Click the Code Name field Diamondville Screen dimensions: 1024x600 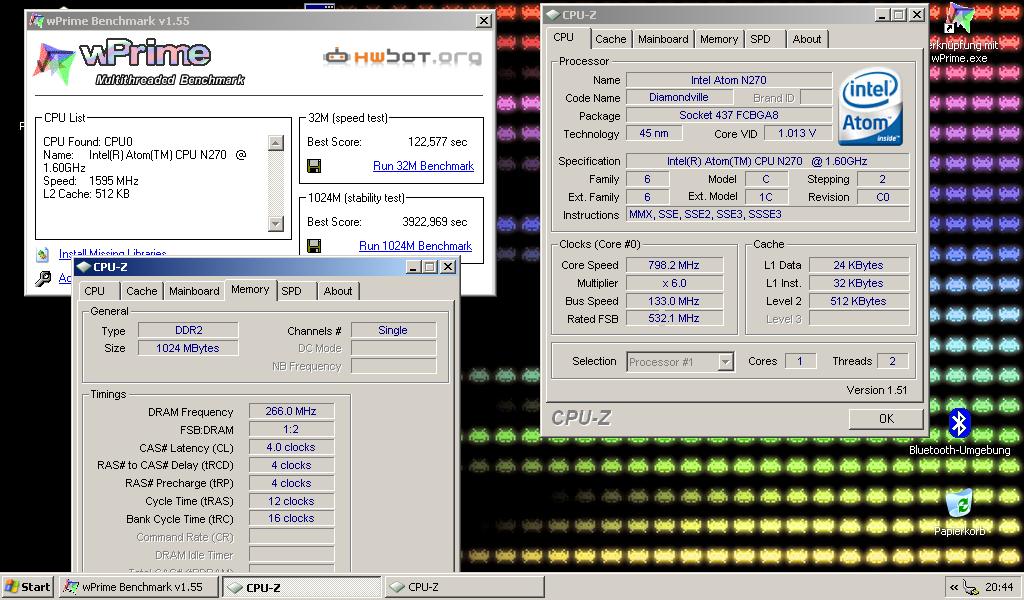coord(679,97)
